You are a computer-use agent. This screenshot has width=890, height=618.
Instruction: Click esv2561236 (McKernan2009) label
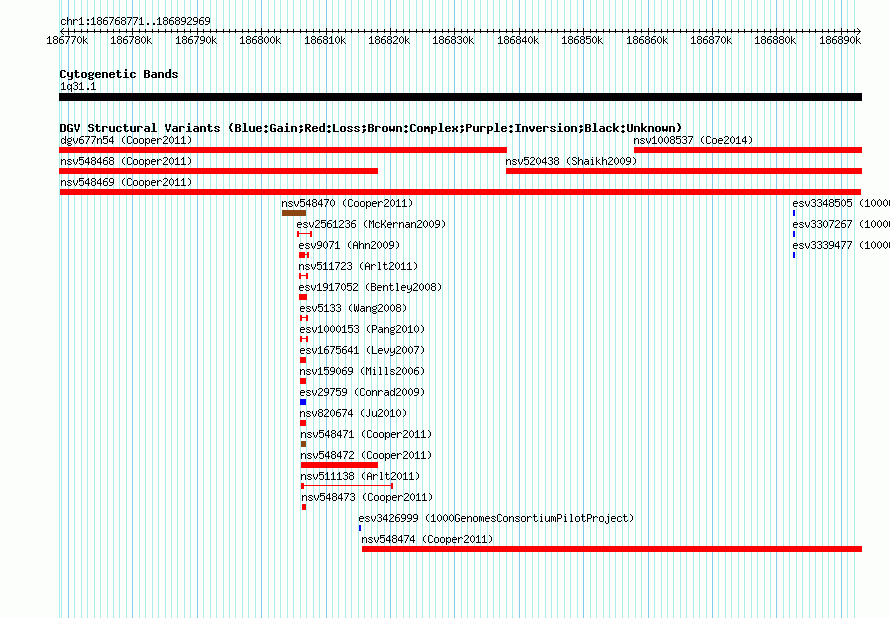pyautogui.click(x=371, y=224)
